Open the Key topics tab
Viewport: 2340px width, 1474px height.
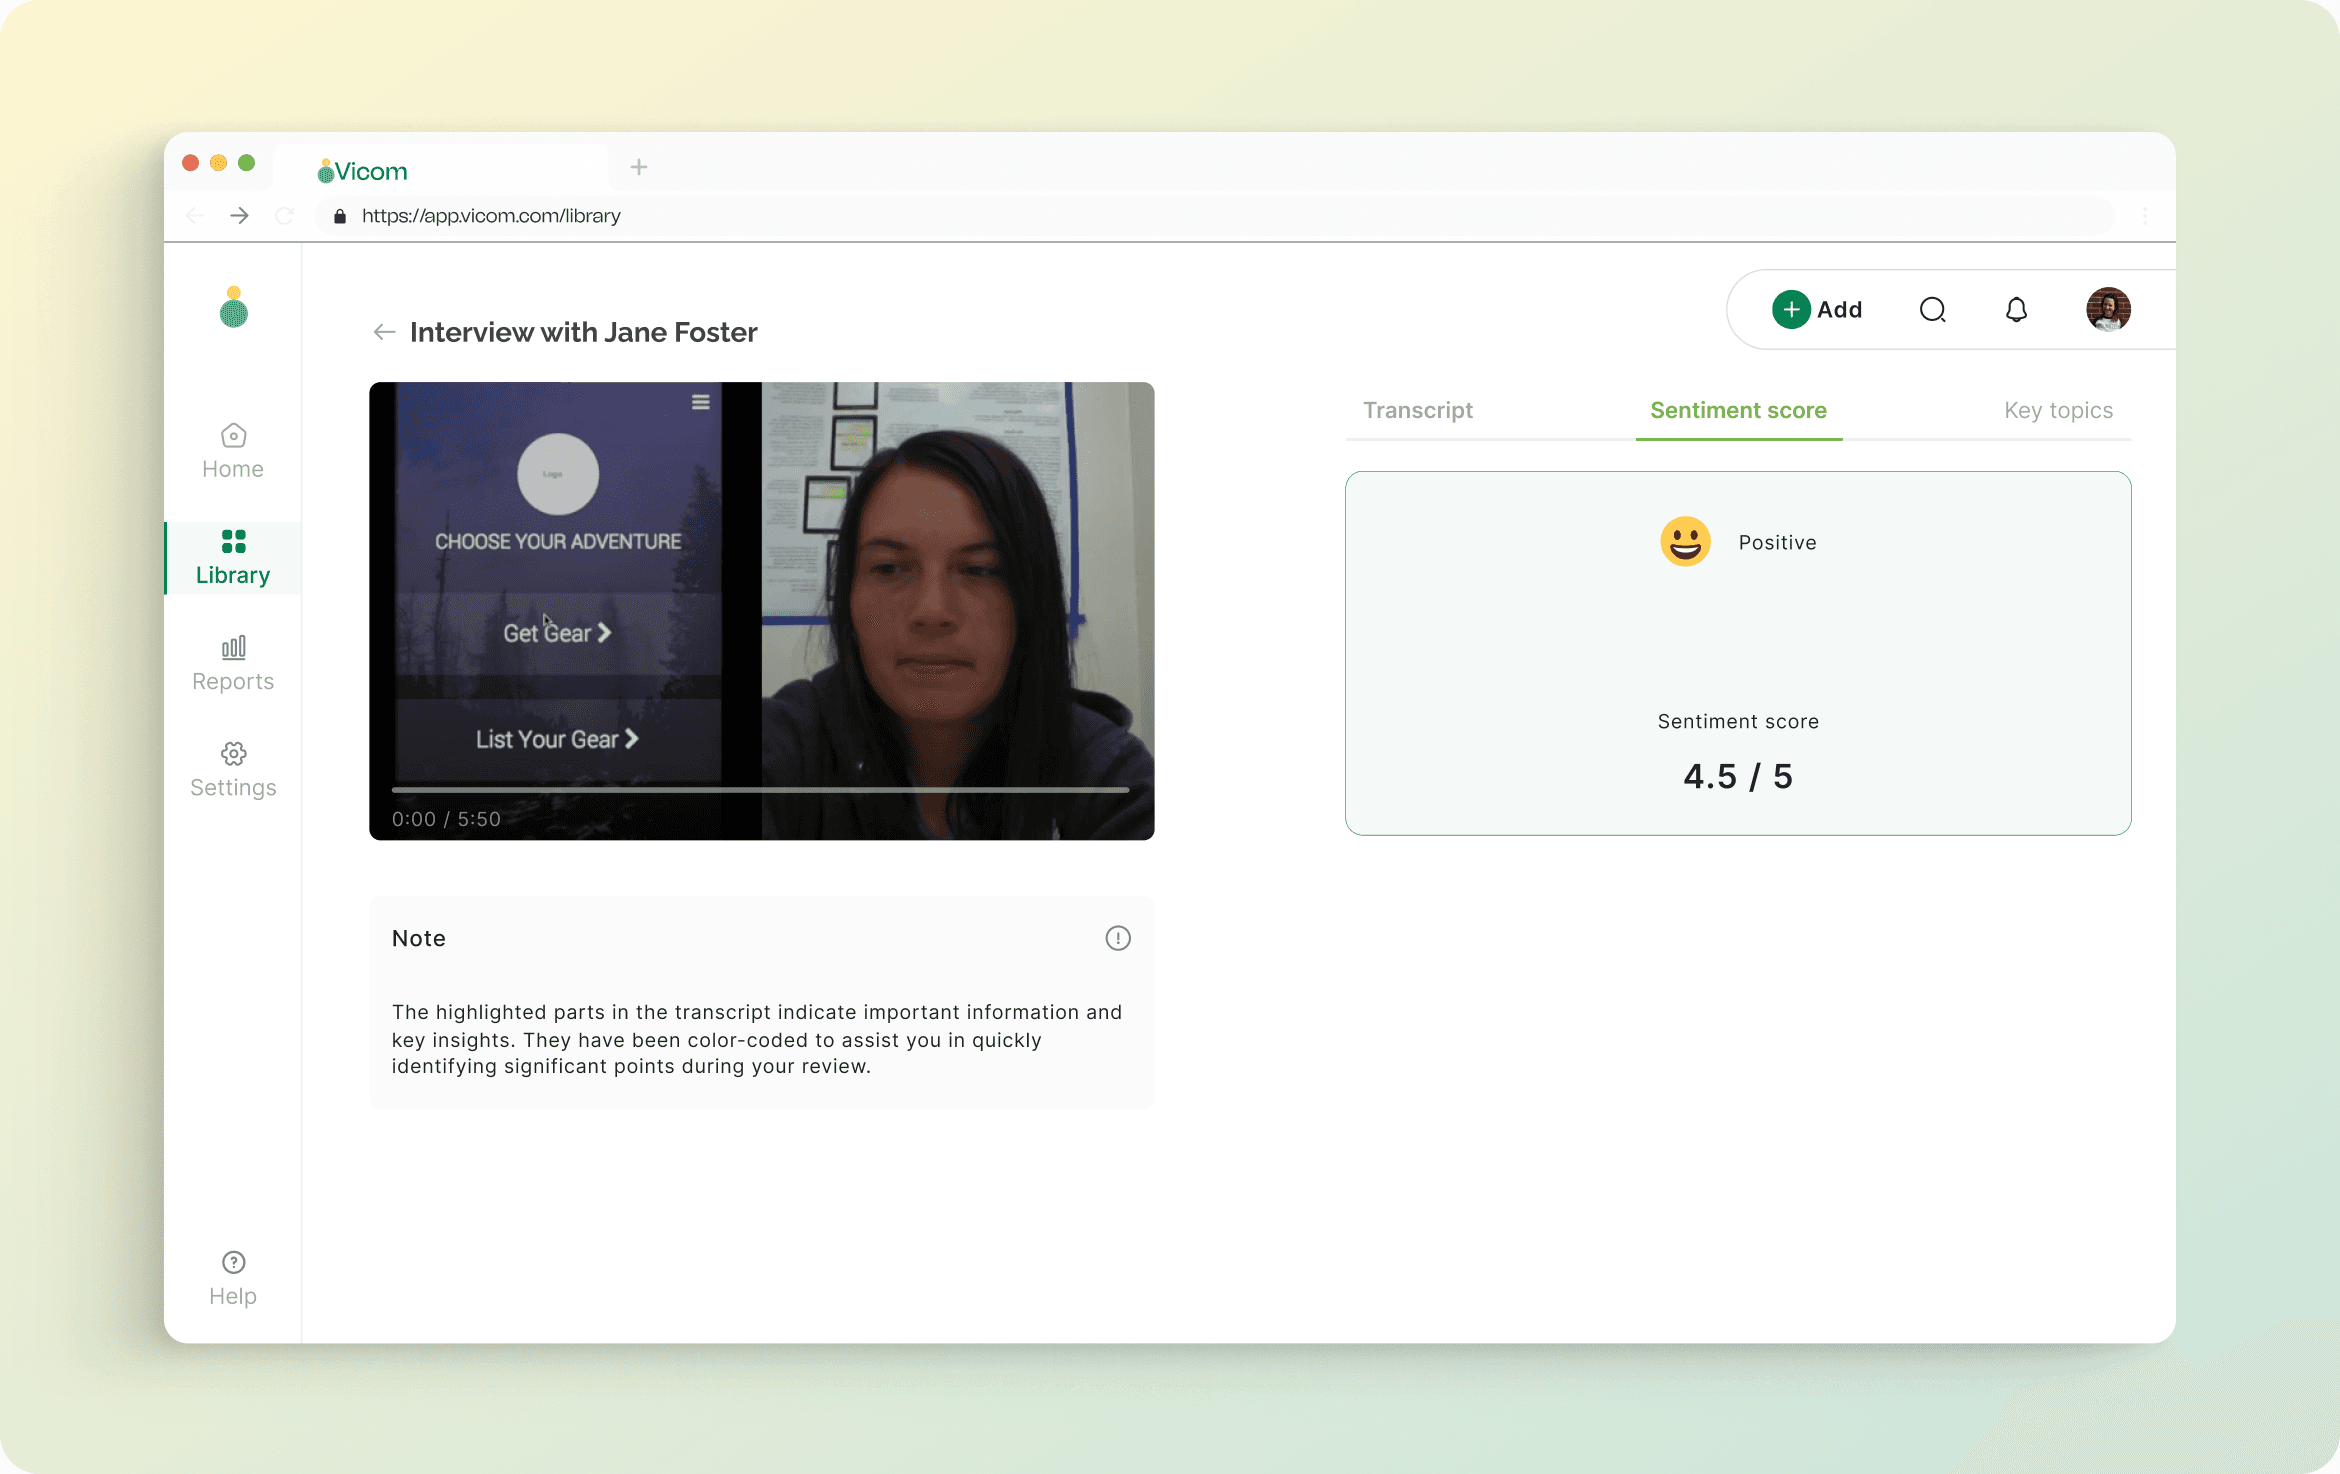click(2058, 410)
